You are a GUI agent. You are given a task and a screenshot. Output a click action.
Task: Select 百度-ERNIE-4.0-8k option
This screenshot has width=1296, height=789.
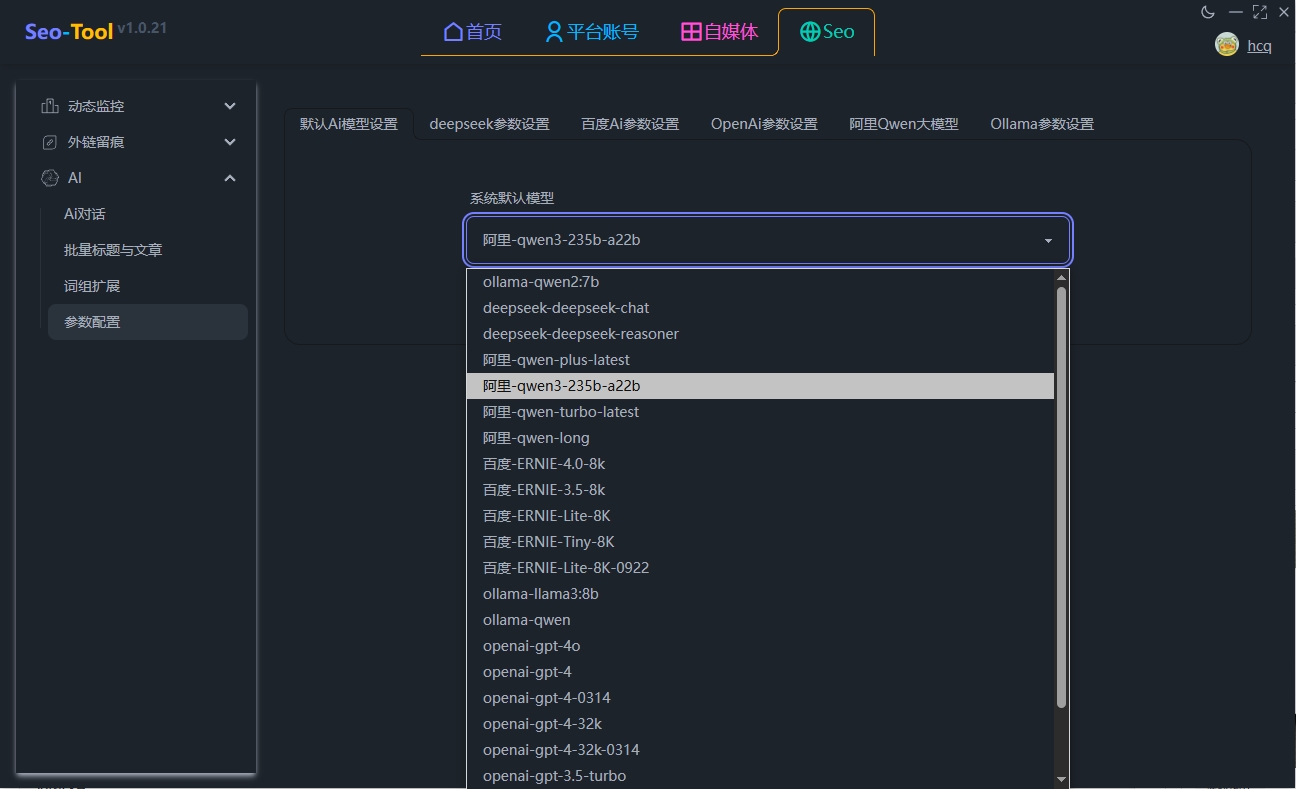coord(760,464)
